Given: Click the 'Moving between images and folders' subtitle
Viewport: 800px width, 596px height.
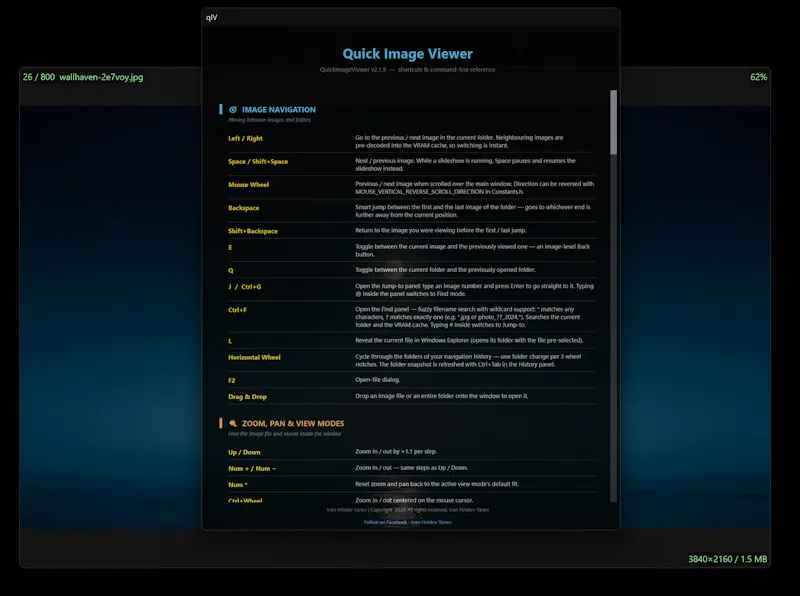Looking at the screenshot, I should (269, 120).
